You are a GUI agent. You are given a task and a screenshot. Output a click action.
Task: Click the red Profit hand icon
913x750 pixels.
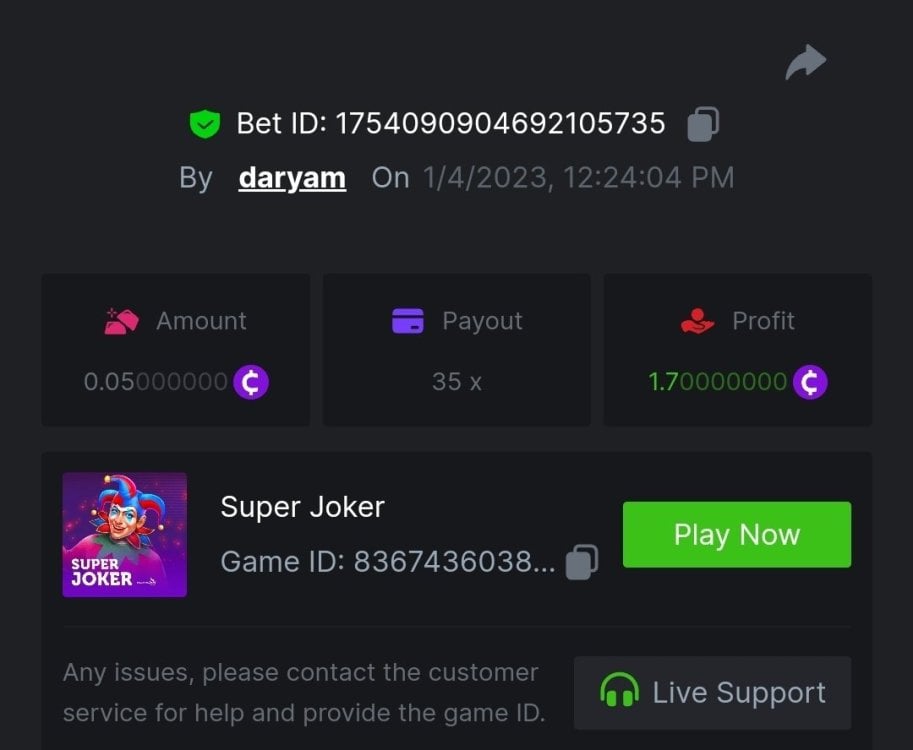(x=697, y=321)
